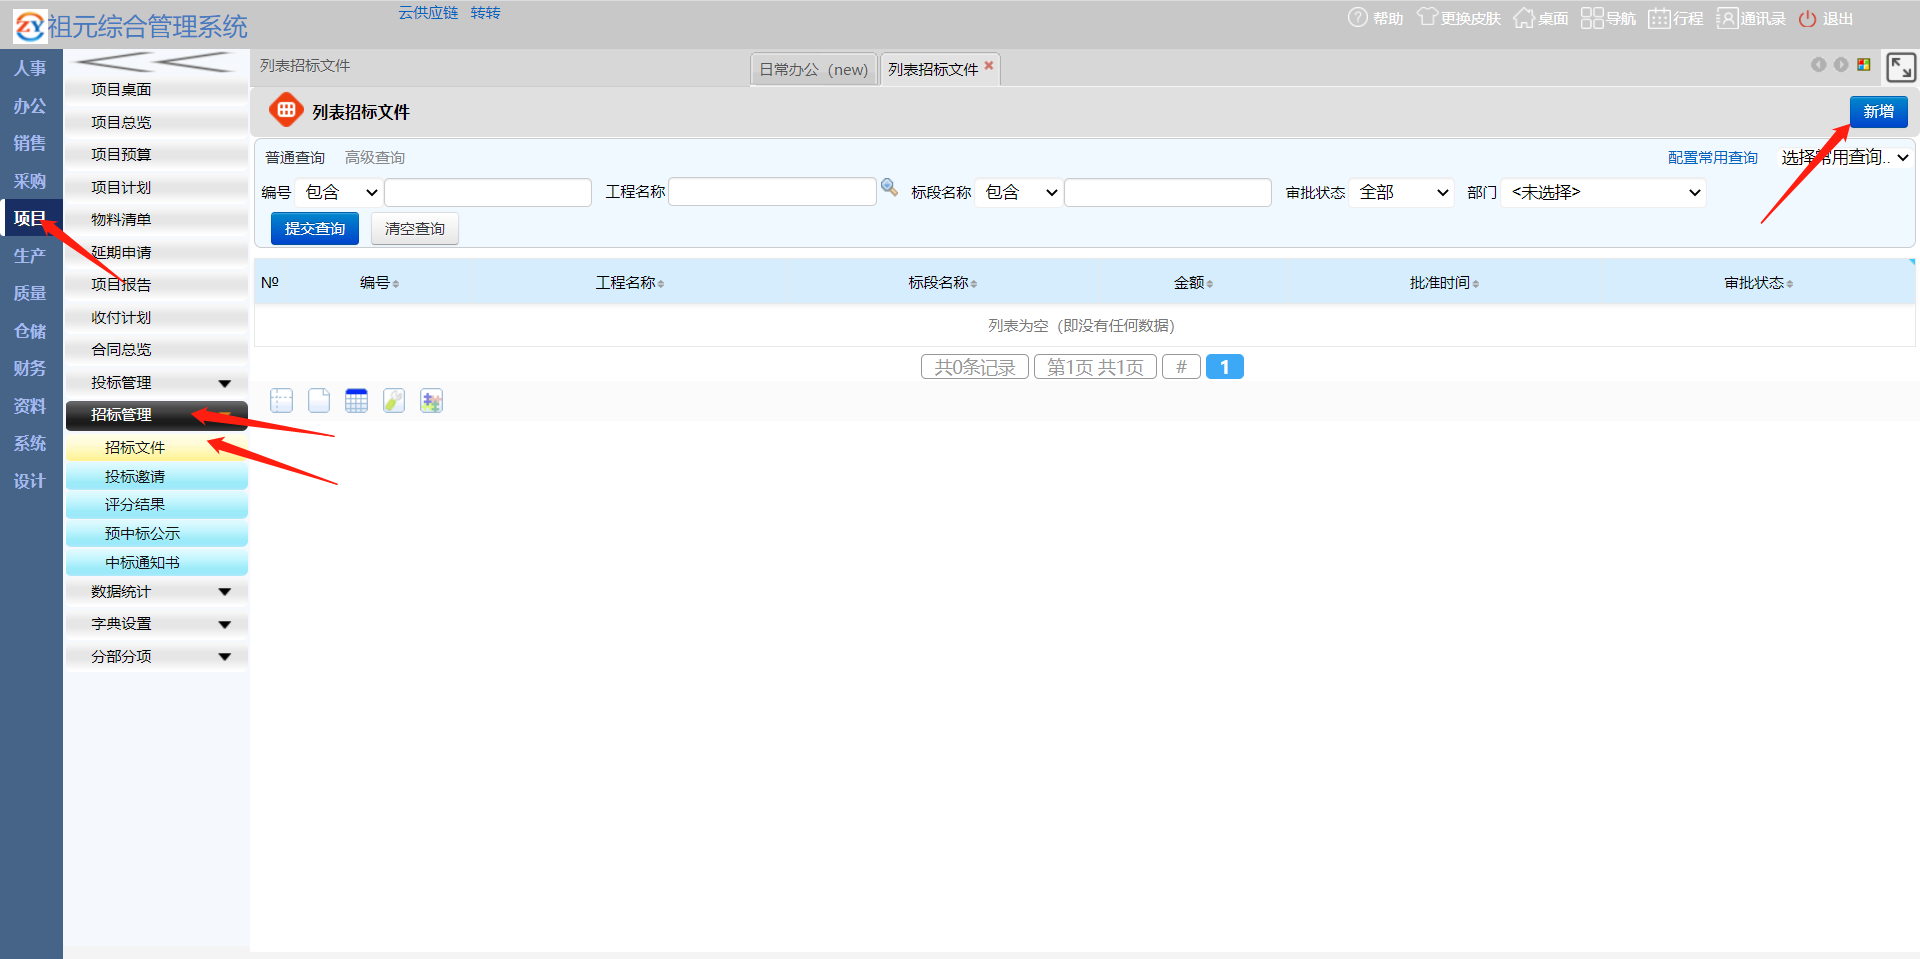
Task: Open the 审批状态 全部 dropdown
Action: [x=1403, y=192]
